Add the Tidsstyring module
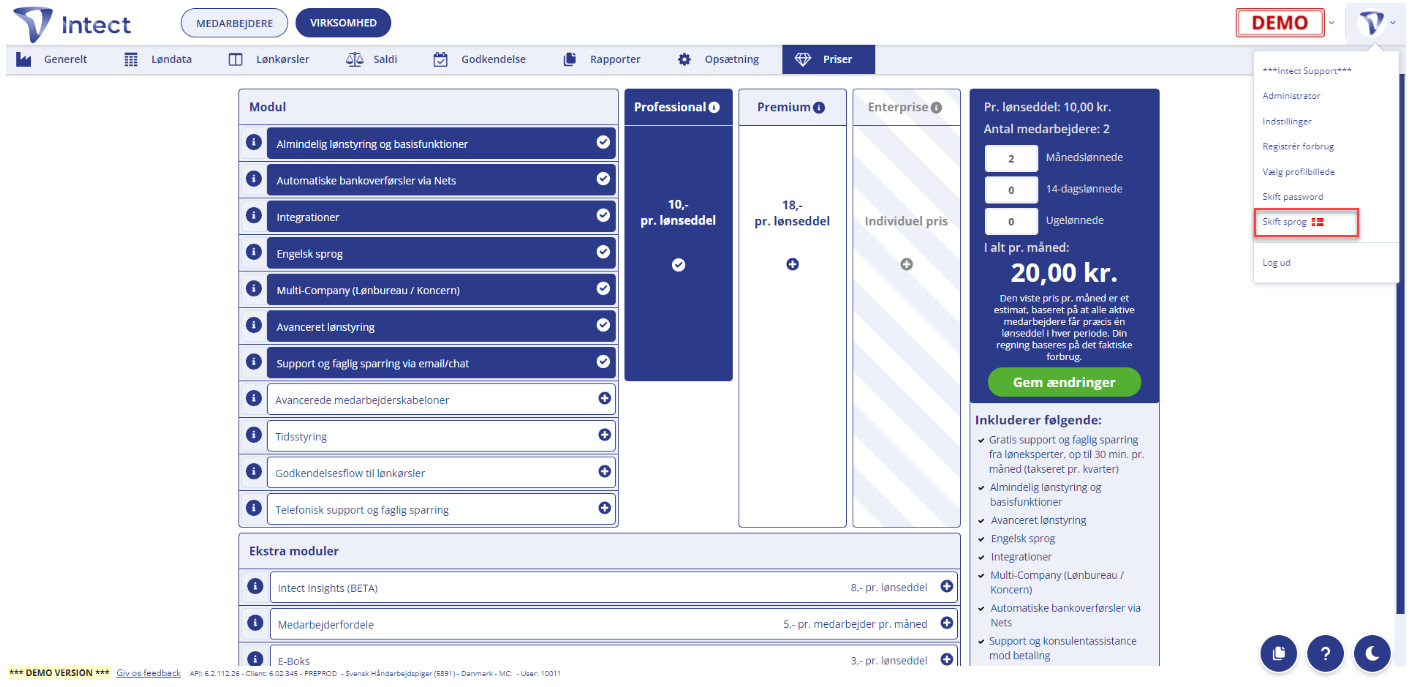The height and width of the screenshot is (687, 1414). coord(604,435)
